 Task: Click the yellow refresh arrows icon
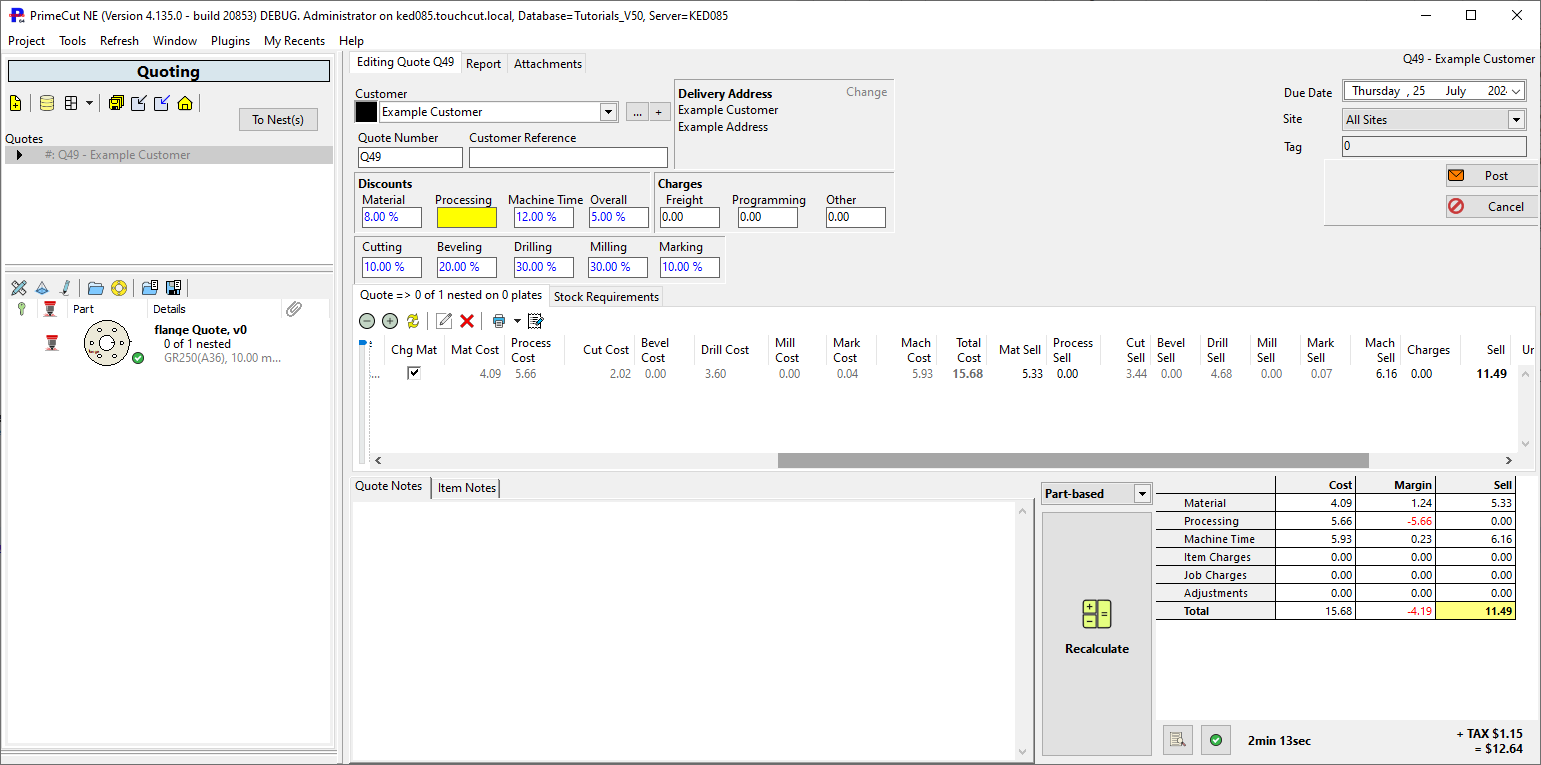(x=413, y=321)
